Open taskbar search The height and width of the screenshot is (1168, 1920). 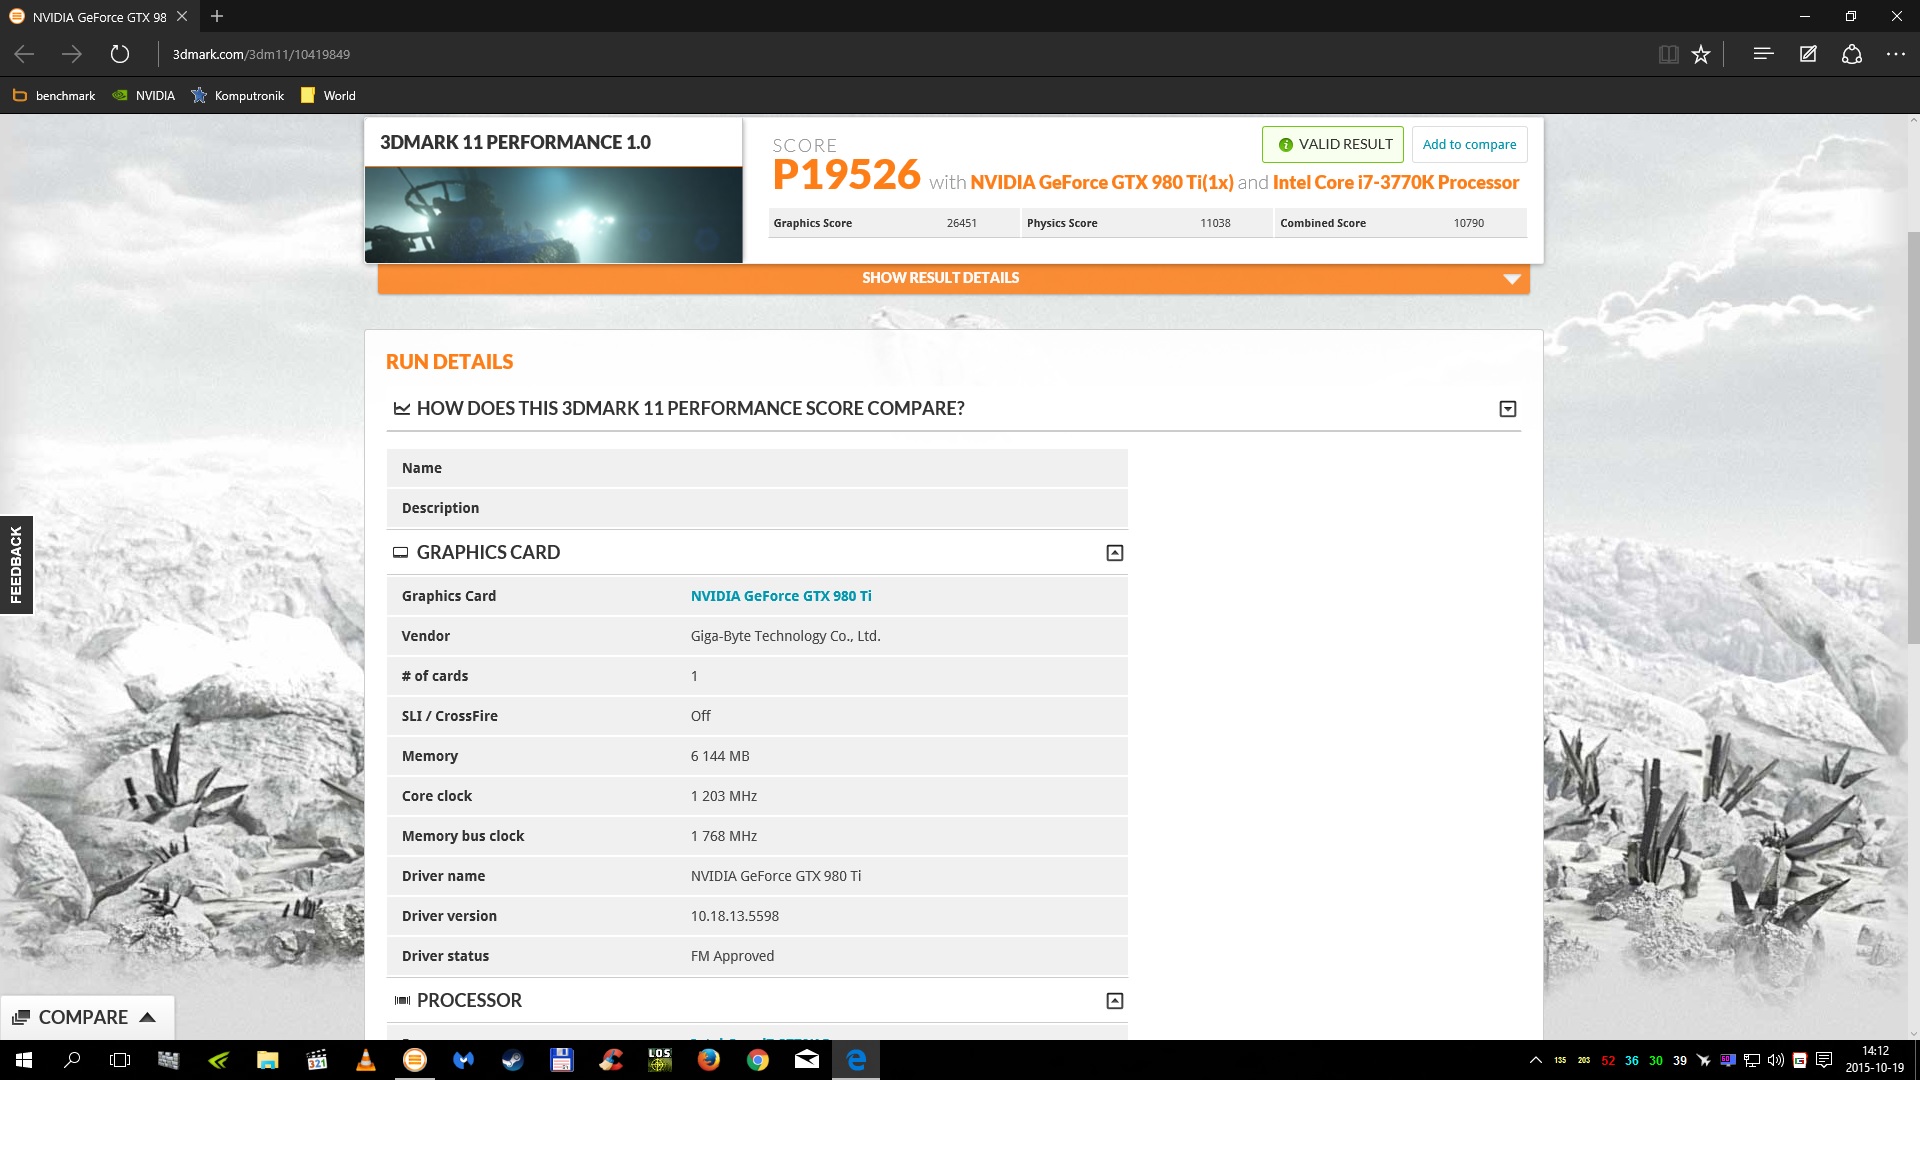pos(72,1060)
